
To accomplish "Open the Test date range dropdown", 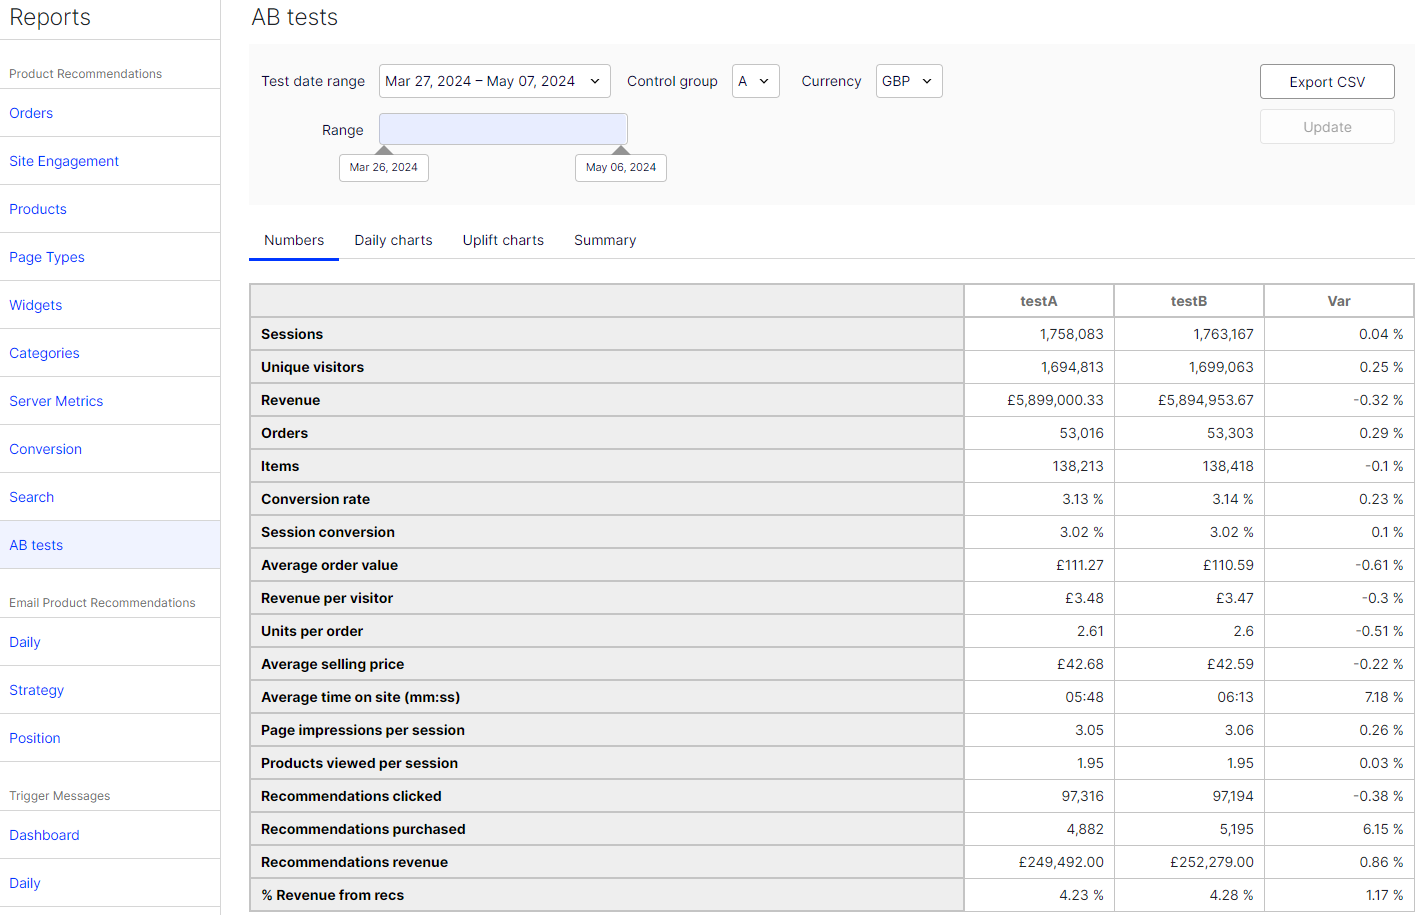I will 494,81.
